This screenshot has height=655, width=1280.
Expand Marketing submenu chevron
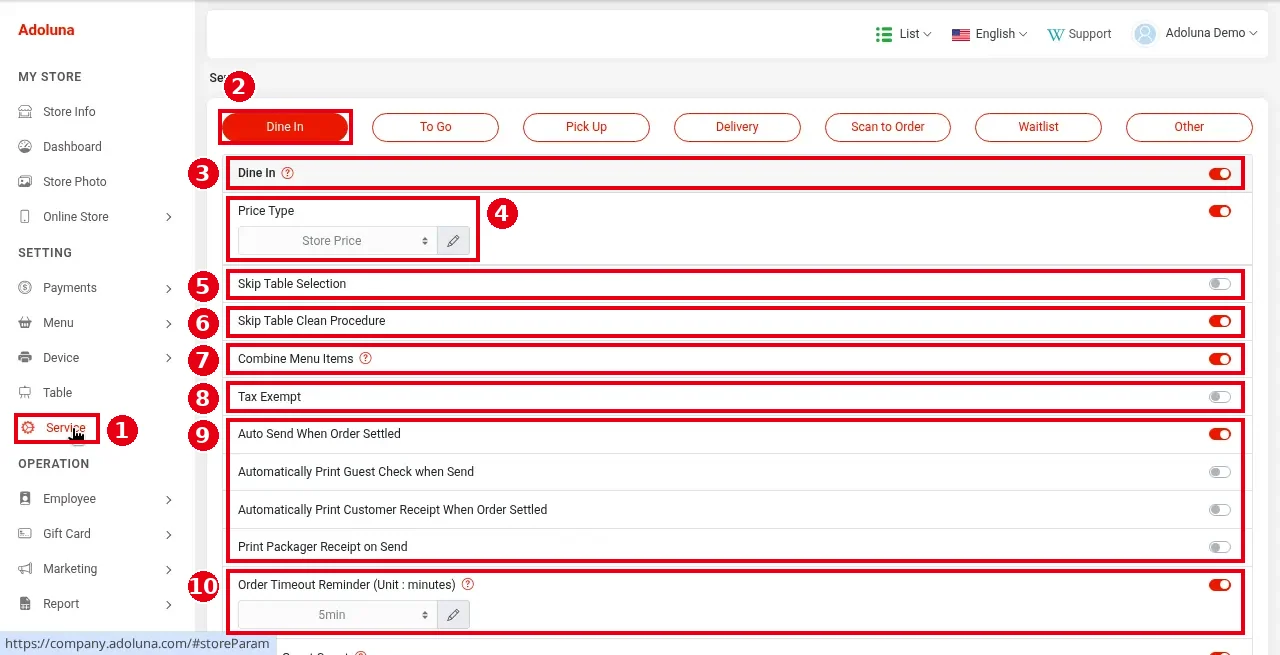click(169, 569)
